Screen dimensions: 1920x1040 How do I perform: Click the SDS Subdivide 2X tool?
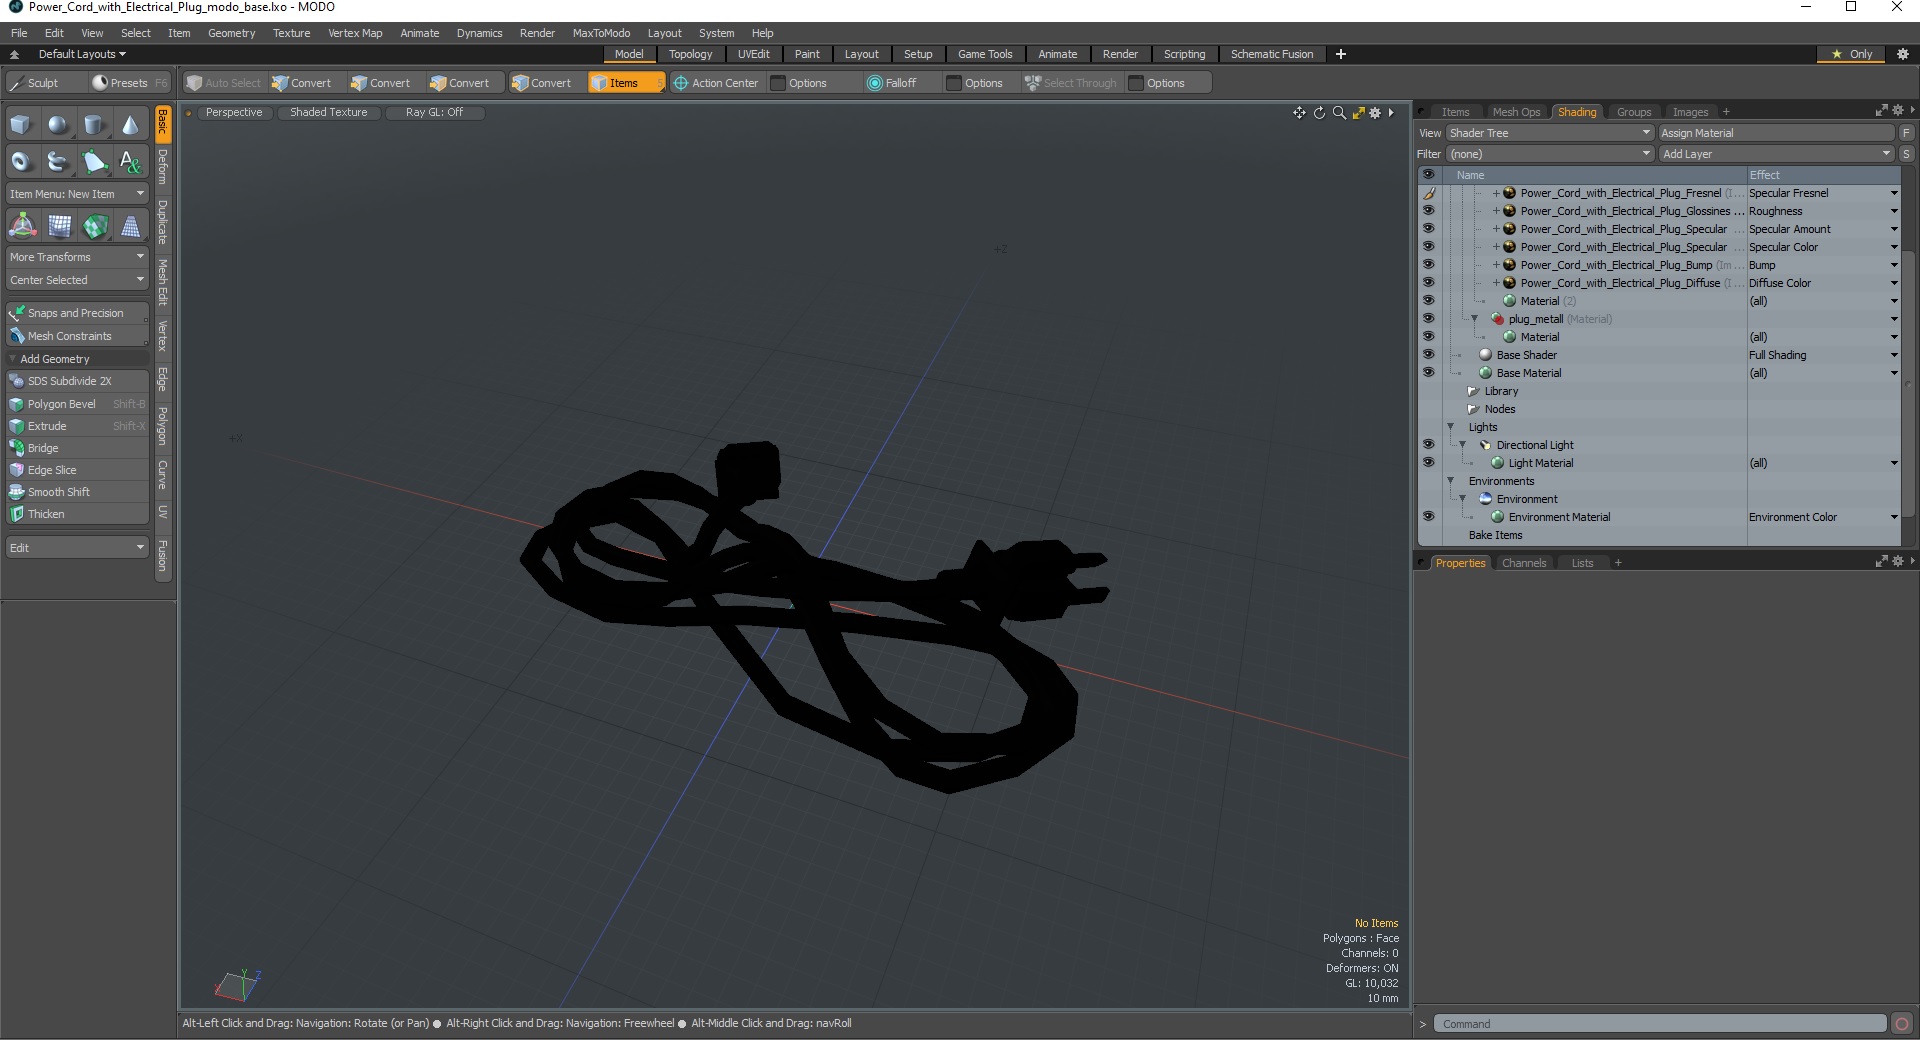click(x=78, y=381)
